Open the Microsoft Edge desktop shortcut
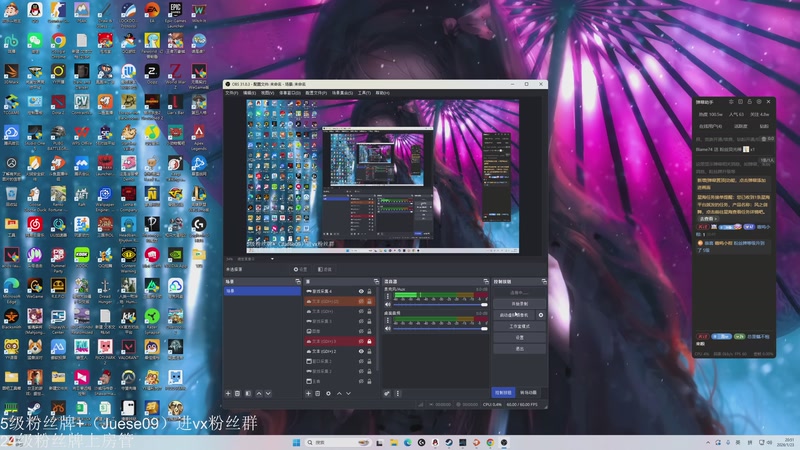 (11, 290)
